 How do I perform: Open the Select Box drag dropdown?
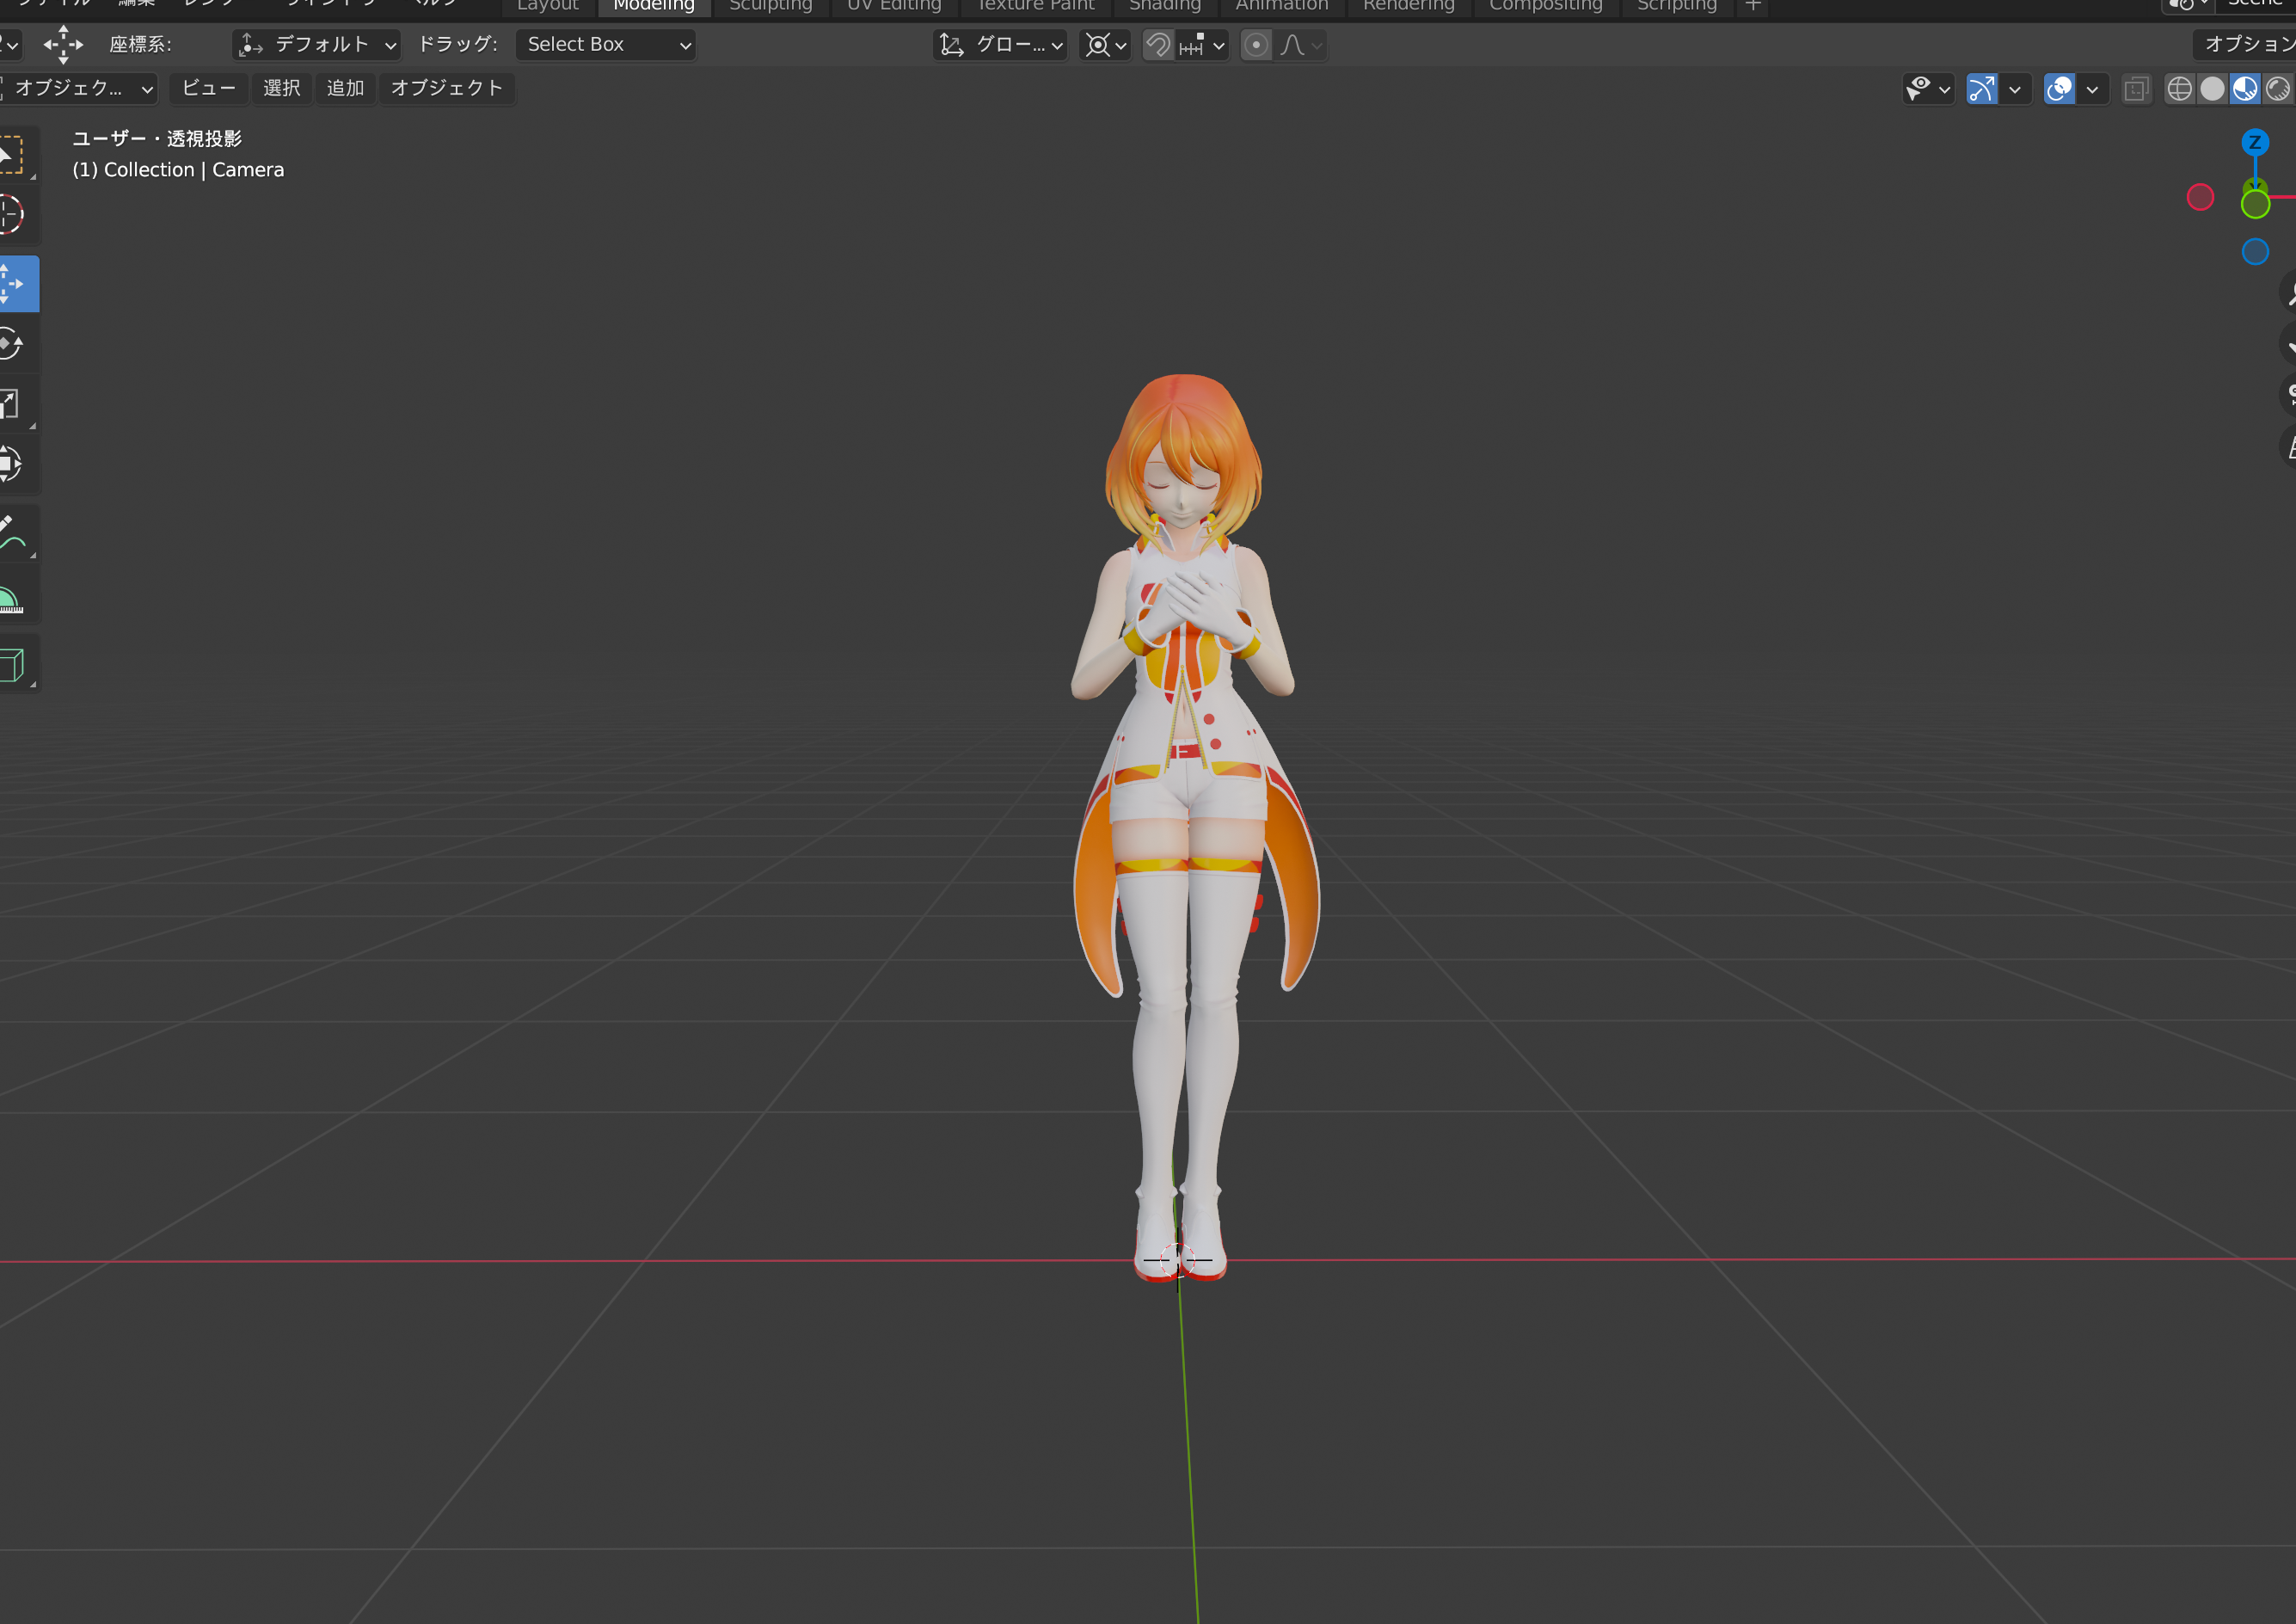[606, 45]
